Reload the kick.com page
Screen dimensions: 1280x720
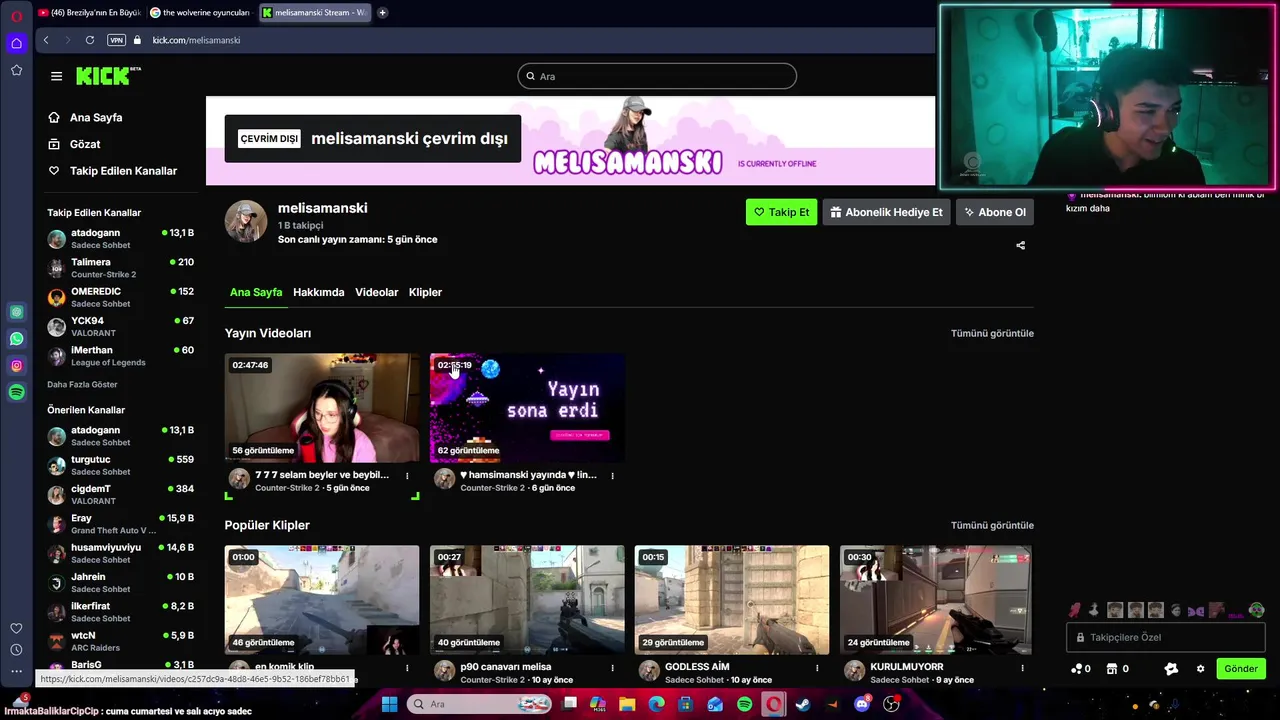coord(90,40)
